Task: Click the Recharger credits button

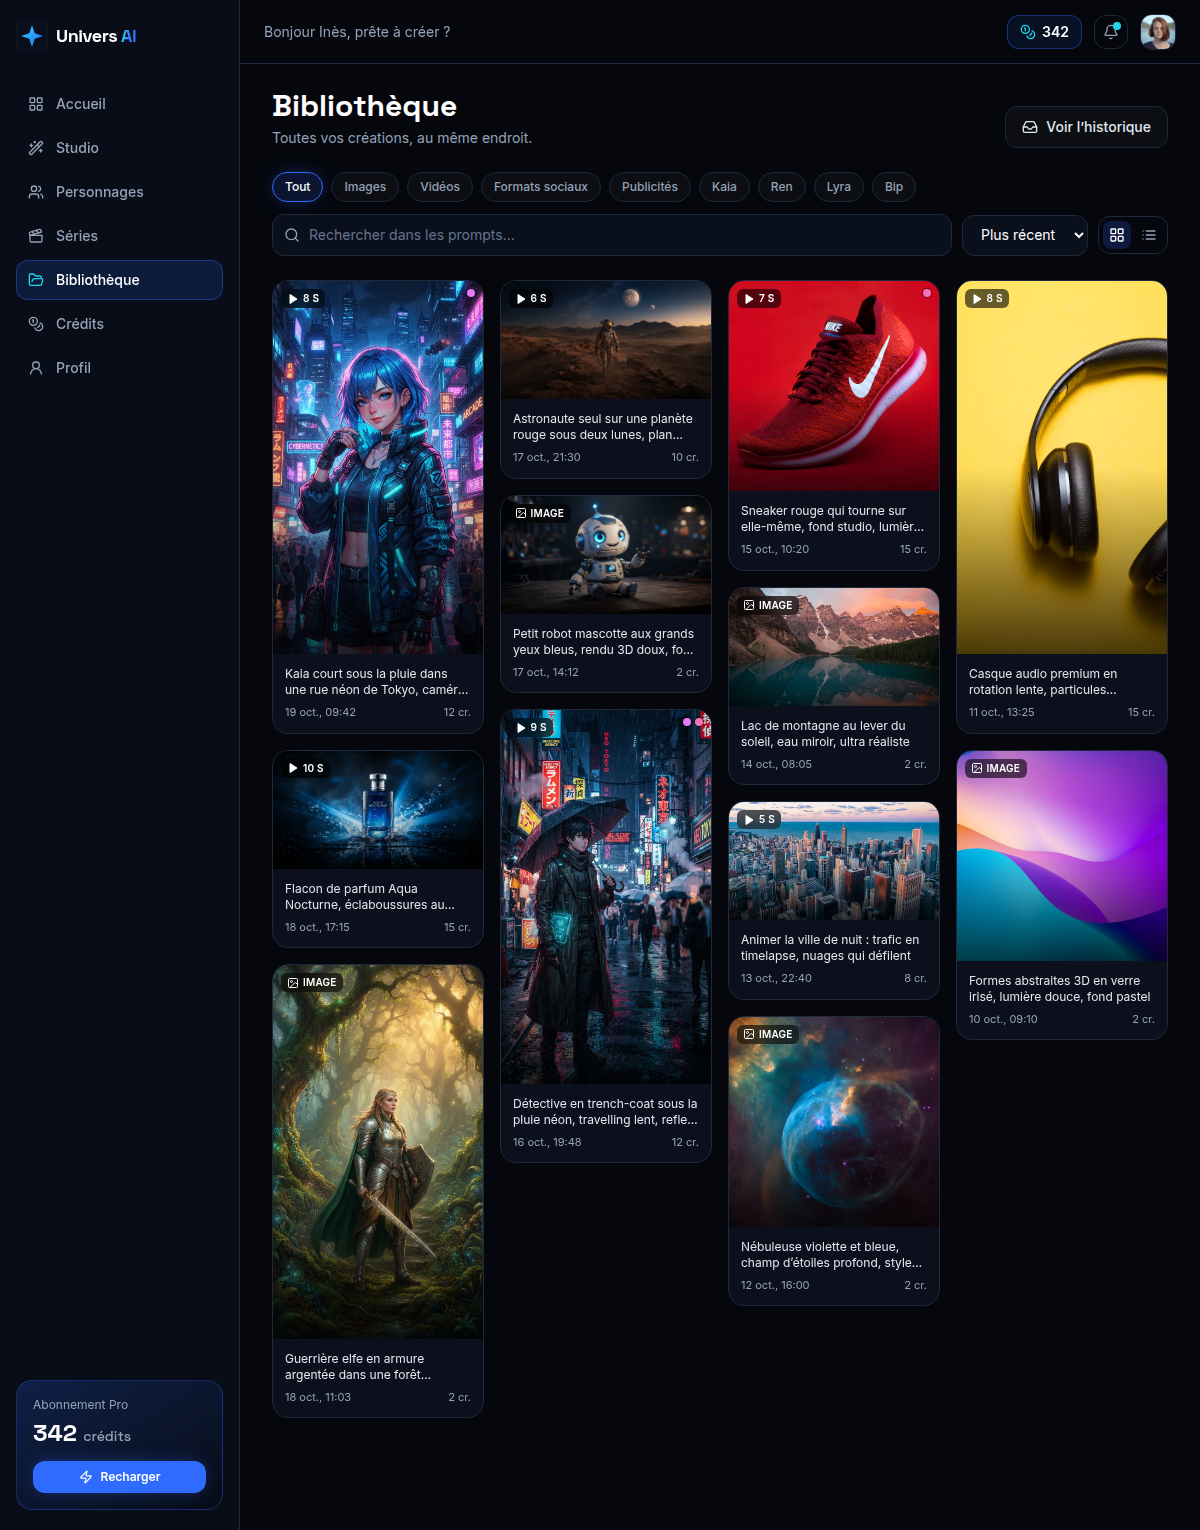Action: click(119, 1477)
